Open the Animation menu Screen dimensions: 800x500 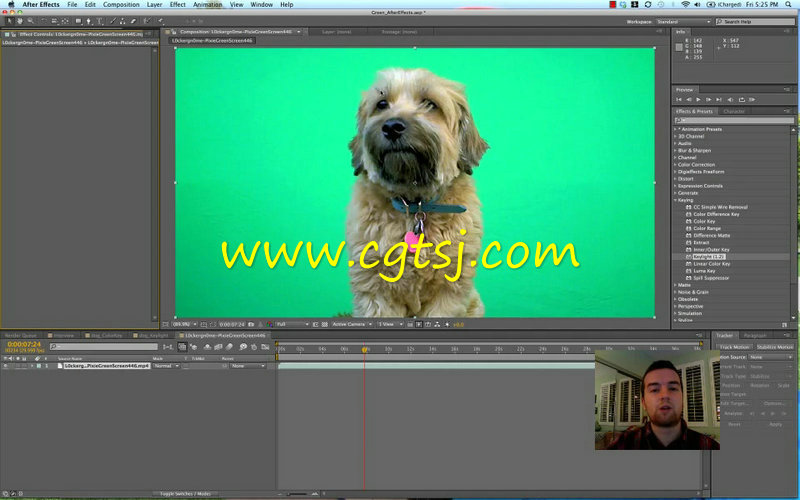(207, 5)
